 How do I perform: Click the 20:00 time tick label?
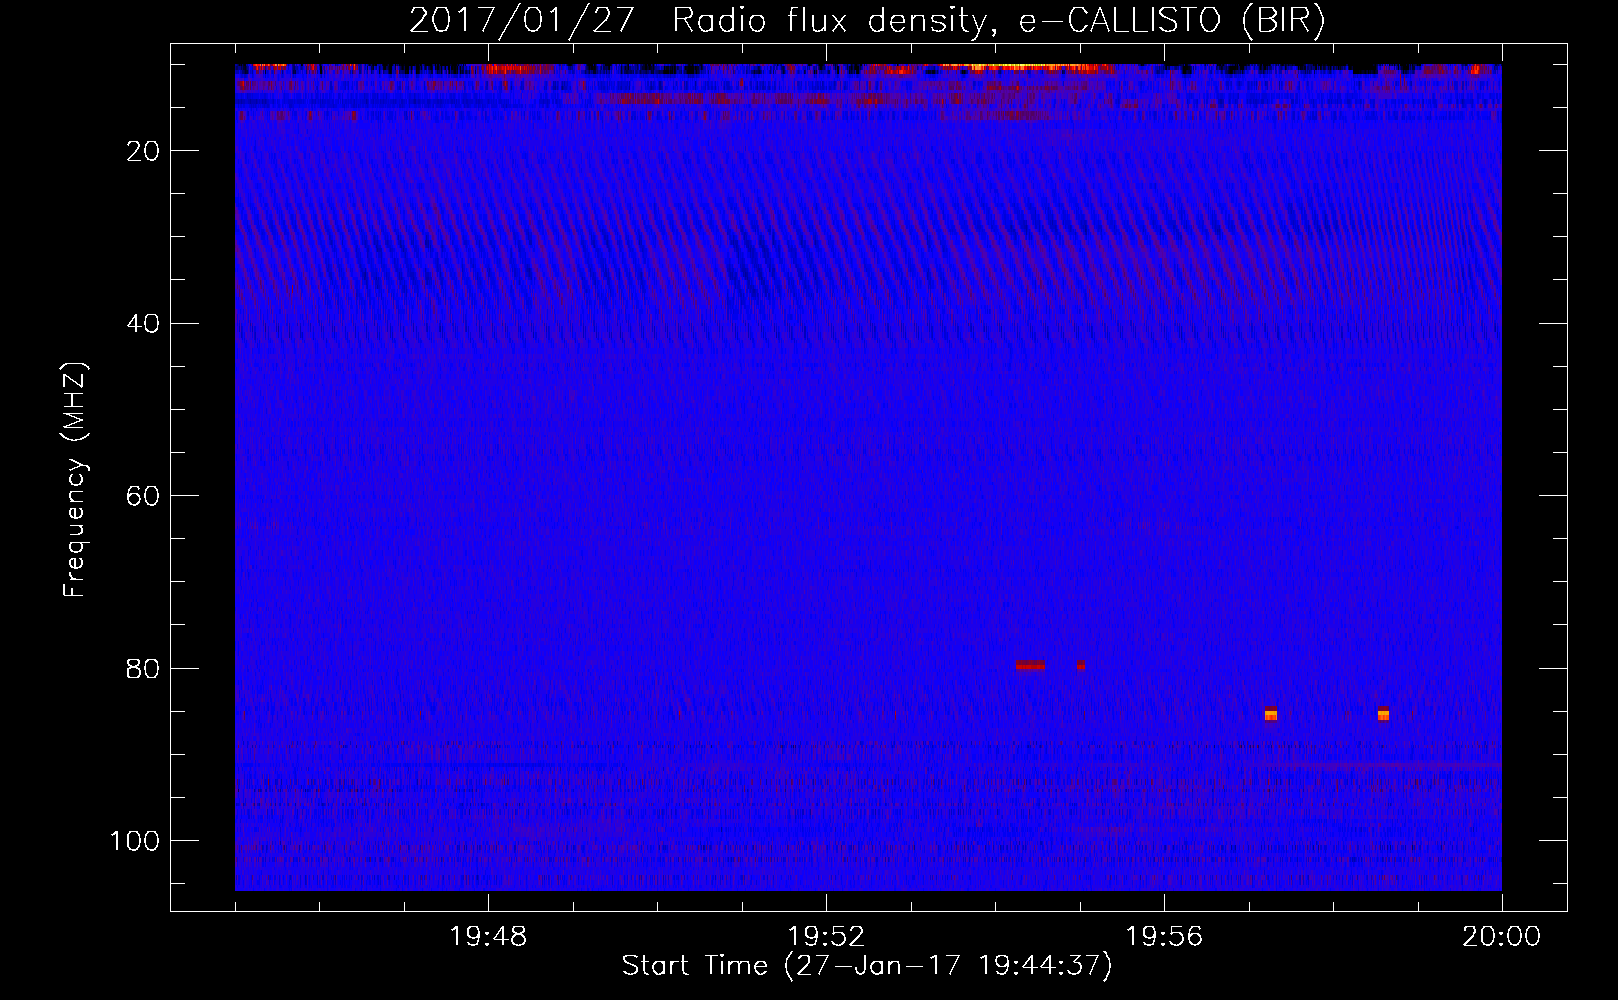point(1502,937)
